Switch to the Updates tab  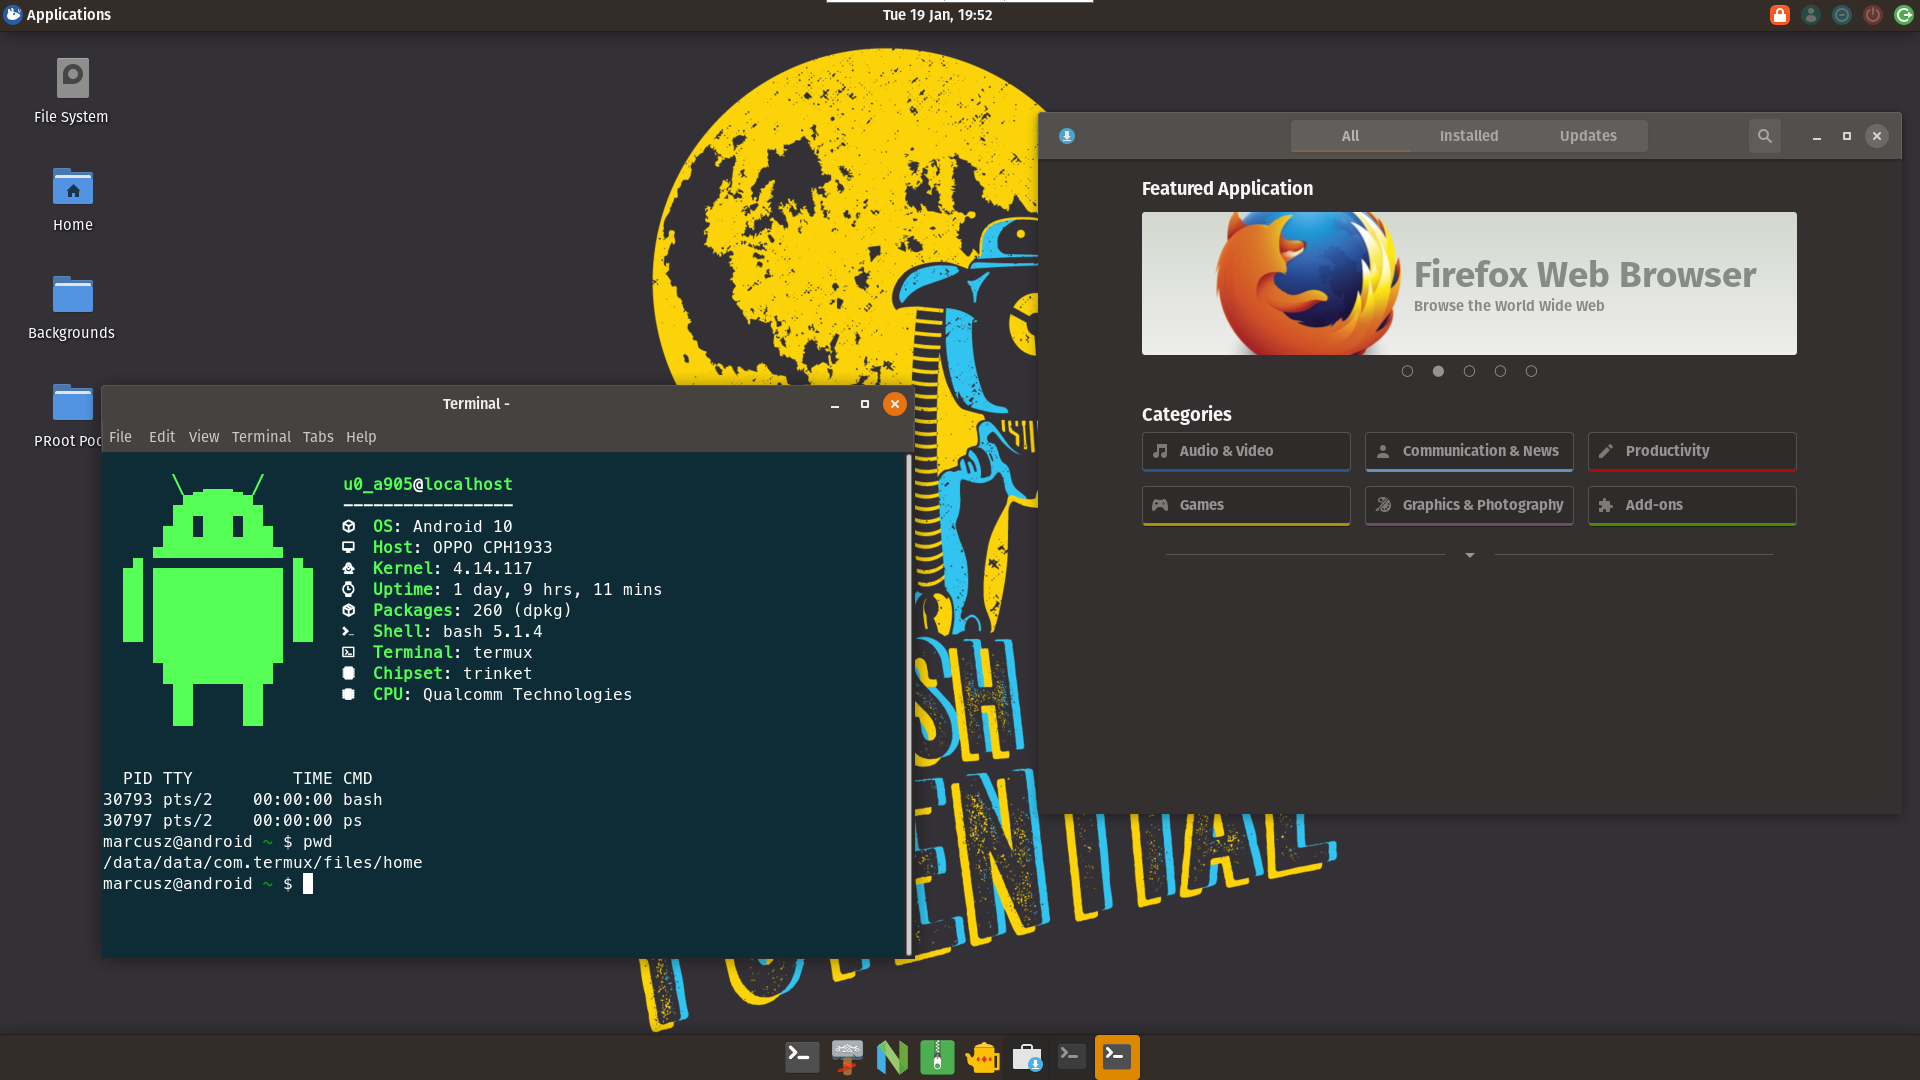[x=1588, y=136]
